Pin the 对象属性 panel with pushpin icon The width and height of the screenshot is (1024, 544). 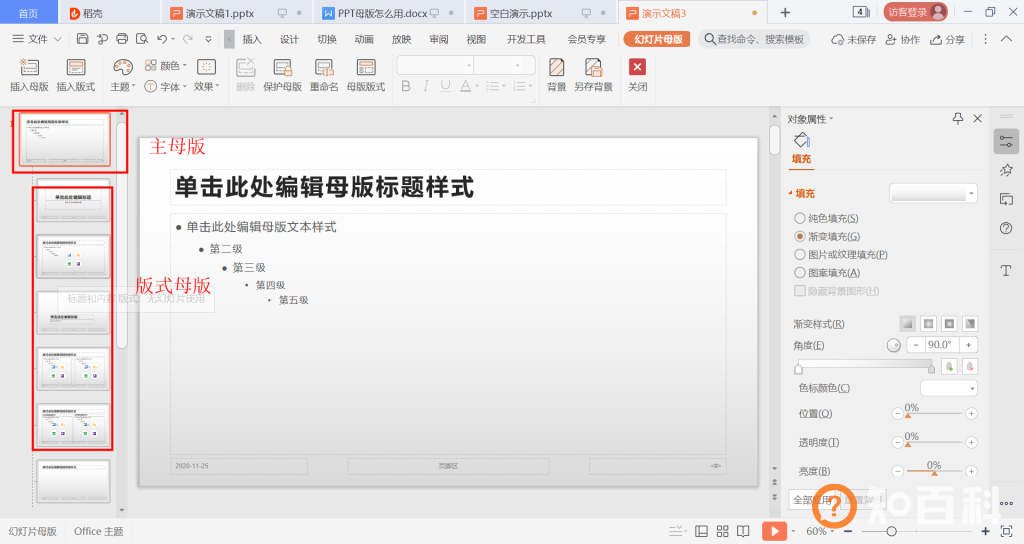tap(957, 118)
